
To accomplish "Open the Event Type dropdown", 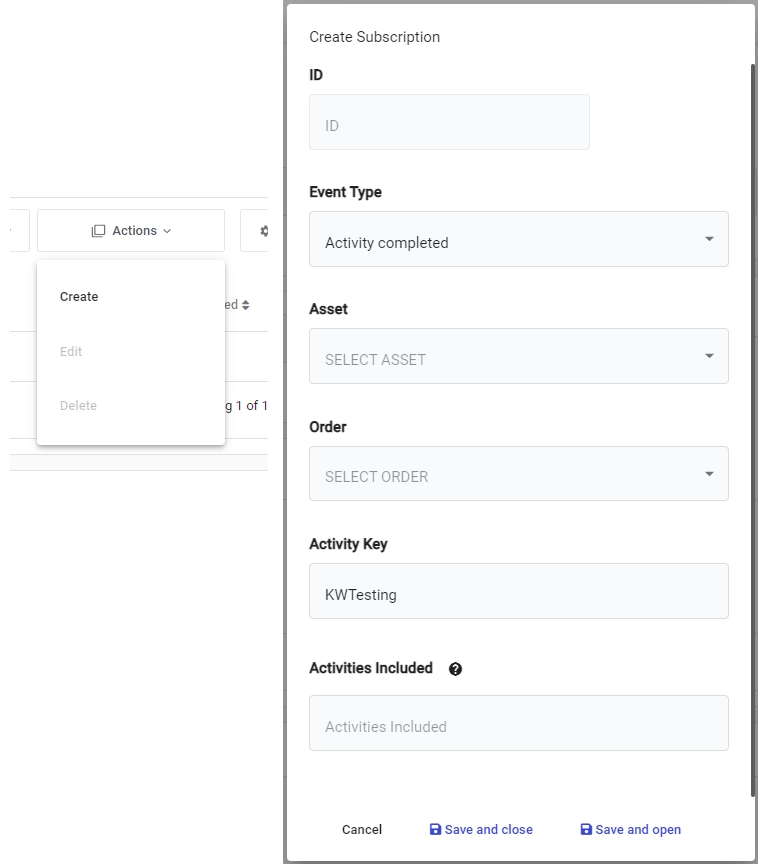I will tap(518, 240).
